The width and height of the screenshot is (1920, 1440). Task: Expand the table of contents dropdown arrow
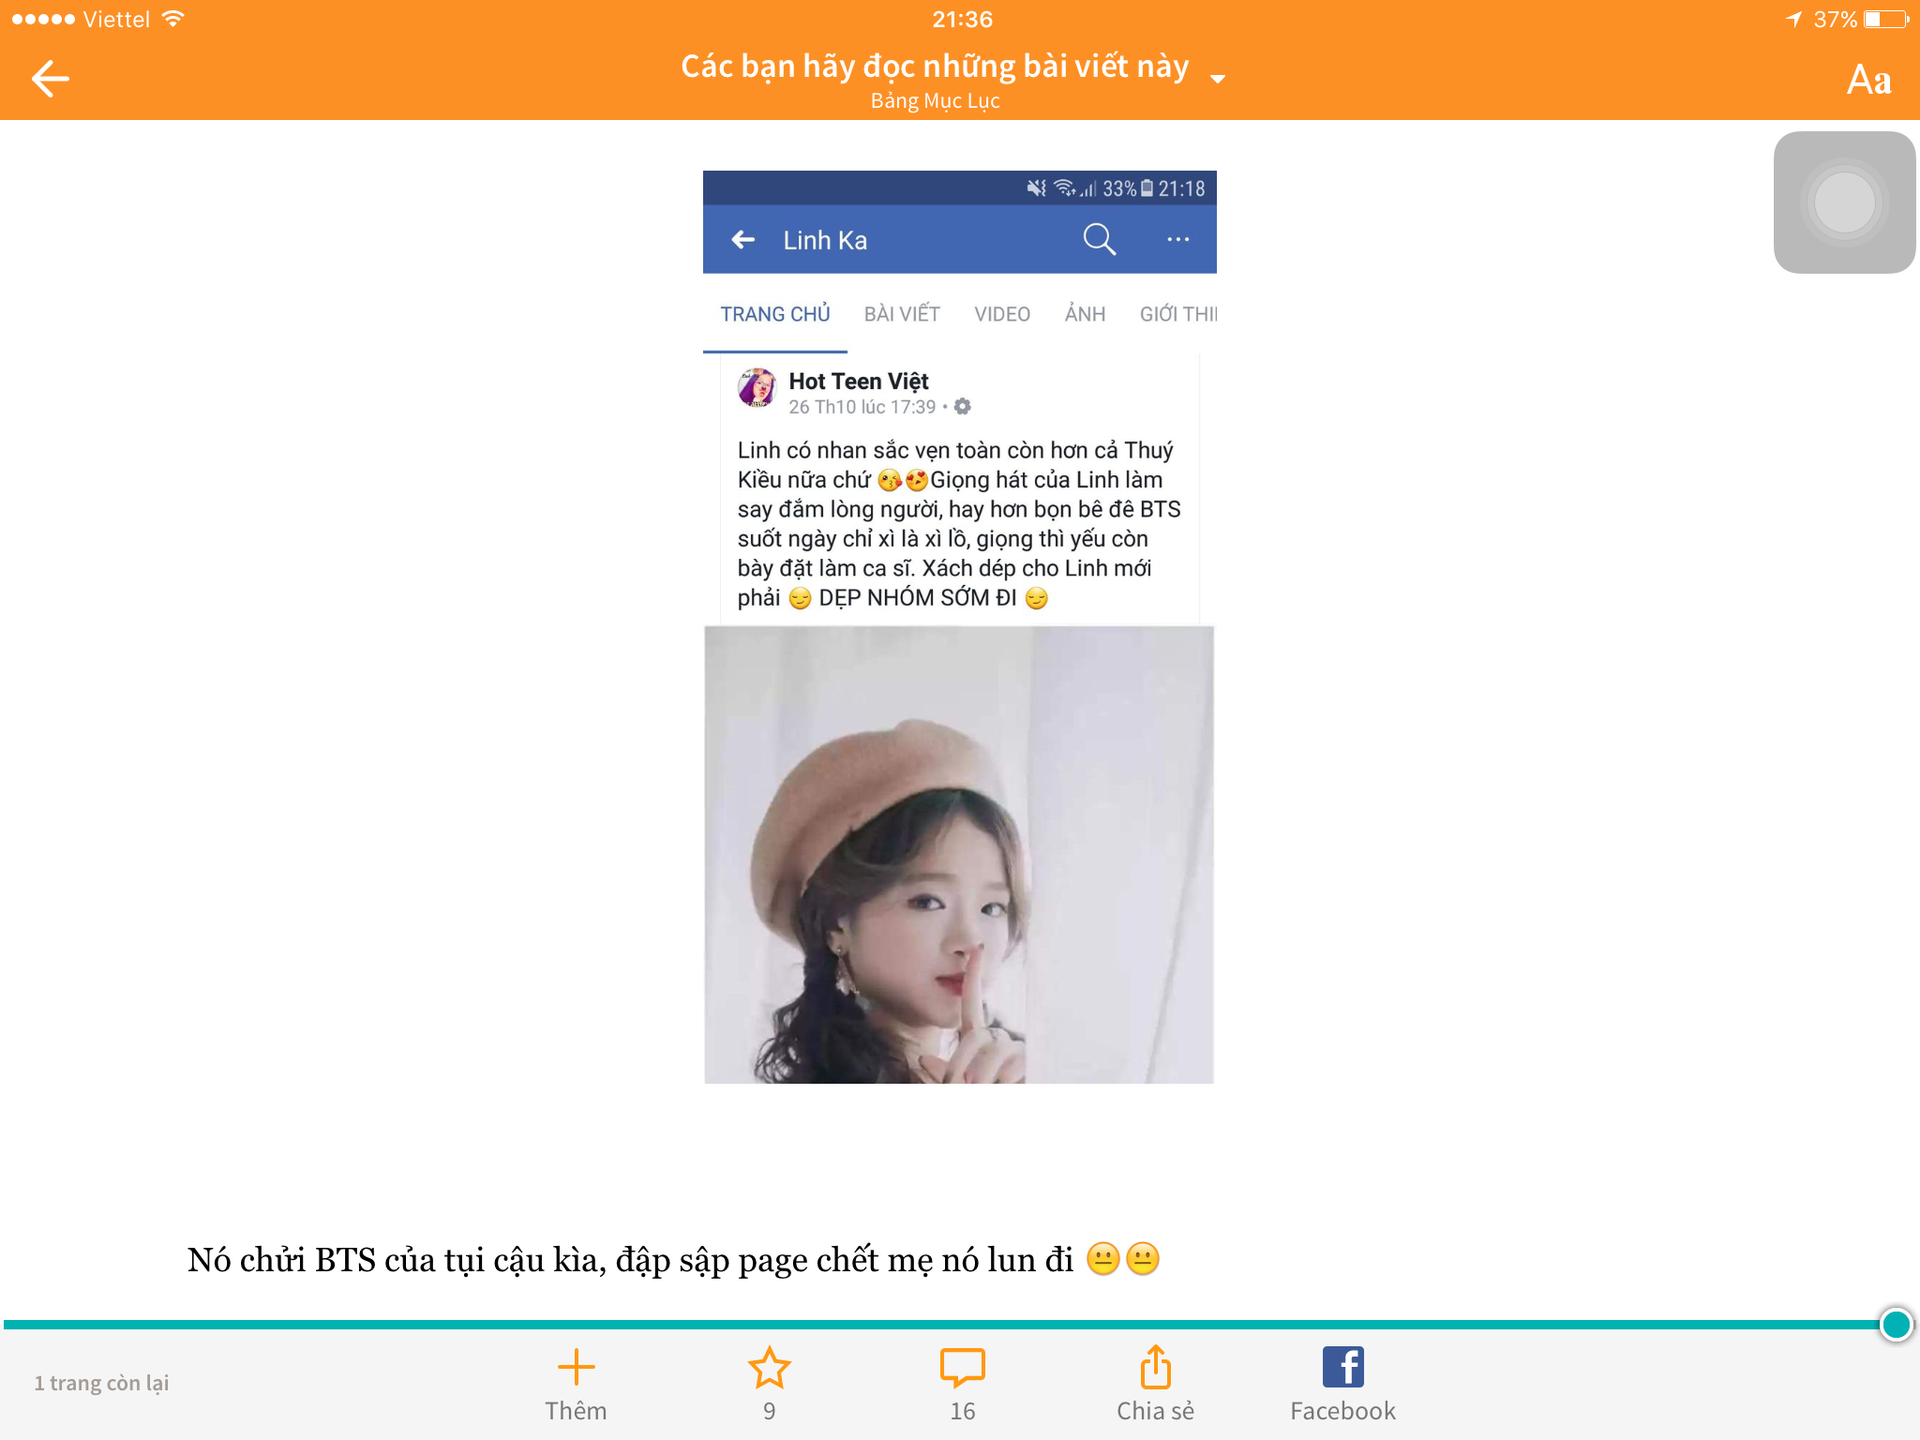click(x=1217, y=79)
